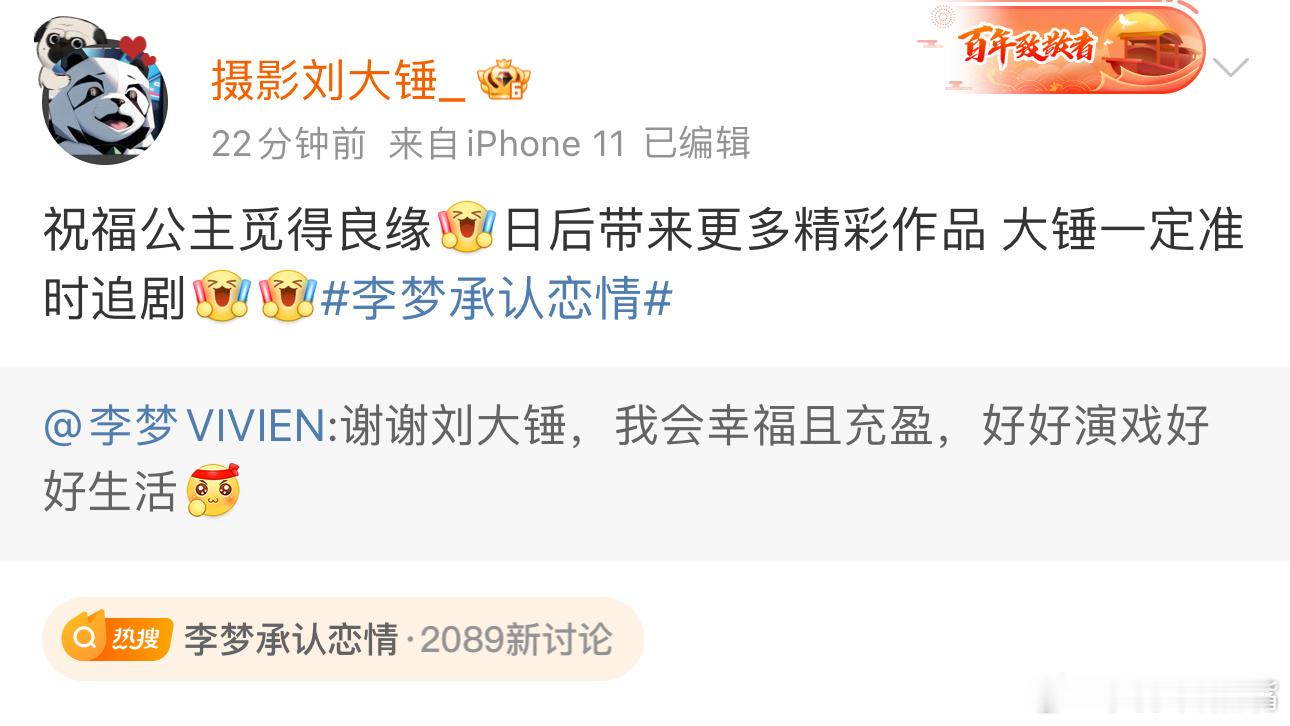Expand the post options chevron at top right
The image size is (1290, 726).
pos(1230,67)
